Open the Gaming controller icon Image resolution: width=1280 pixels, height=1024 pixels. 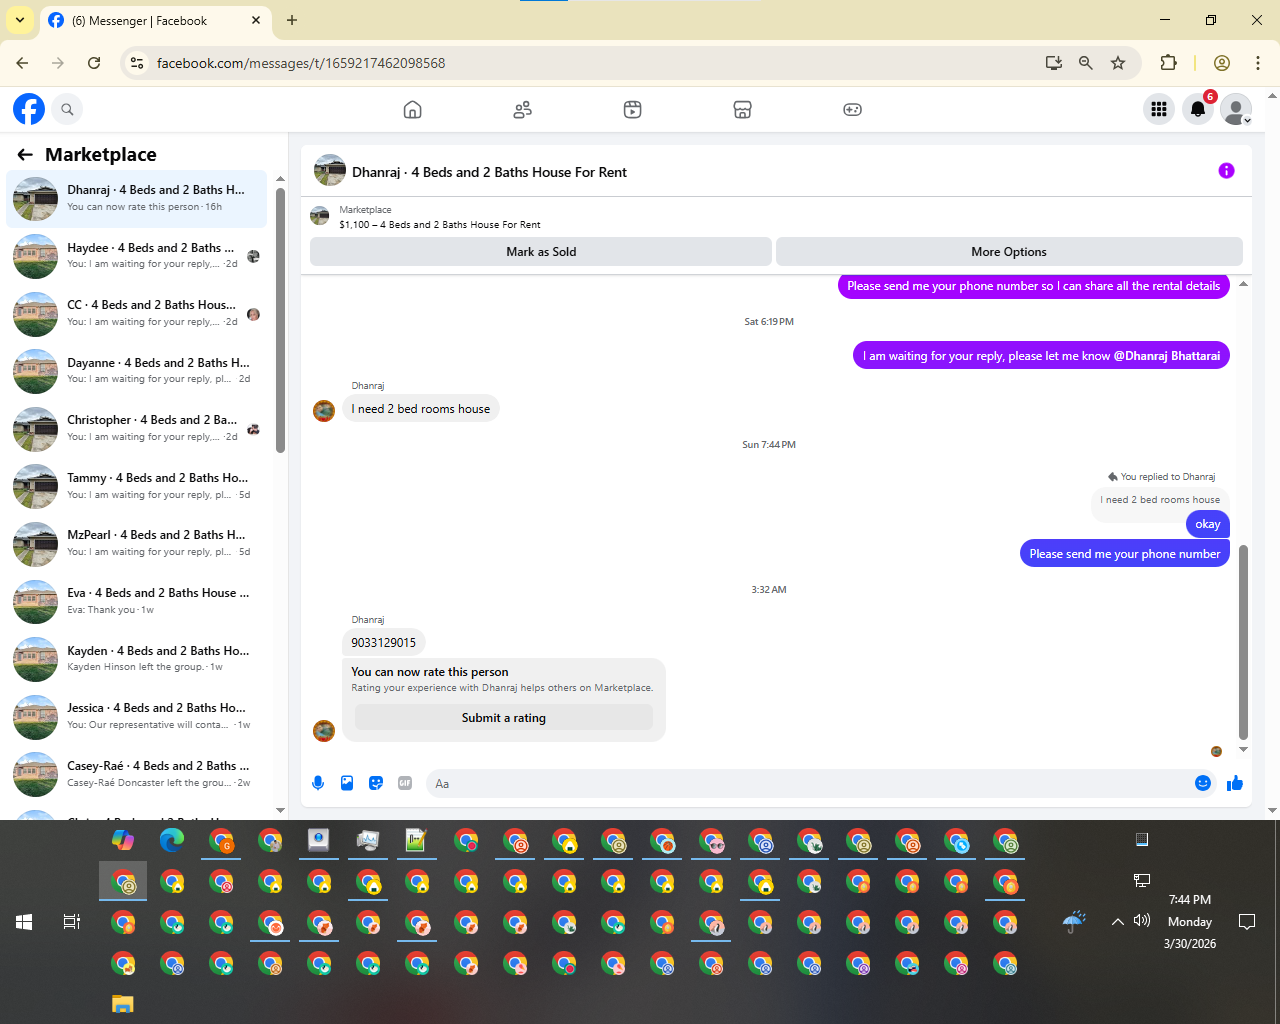click(852, 109)
